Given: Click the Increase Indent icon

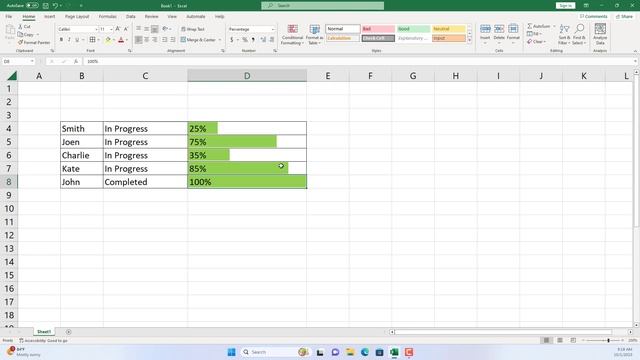Looking at the screenshot, I should 173,40.
